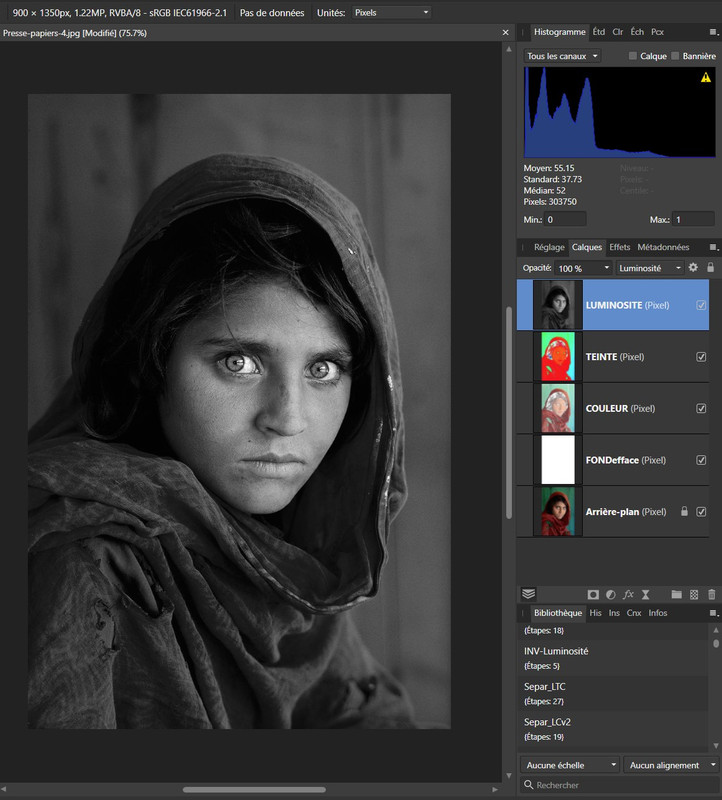
Task: Open the Bibliothèque panel options menu icon
Action: click(714, 613)
